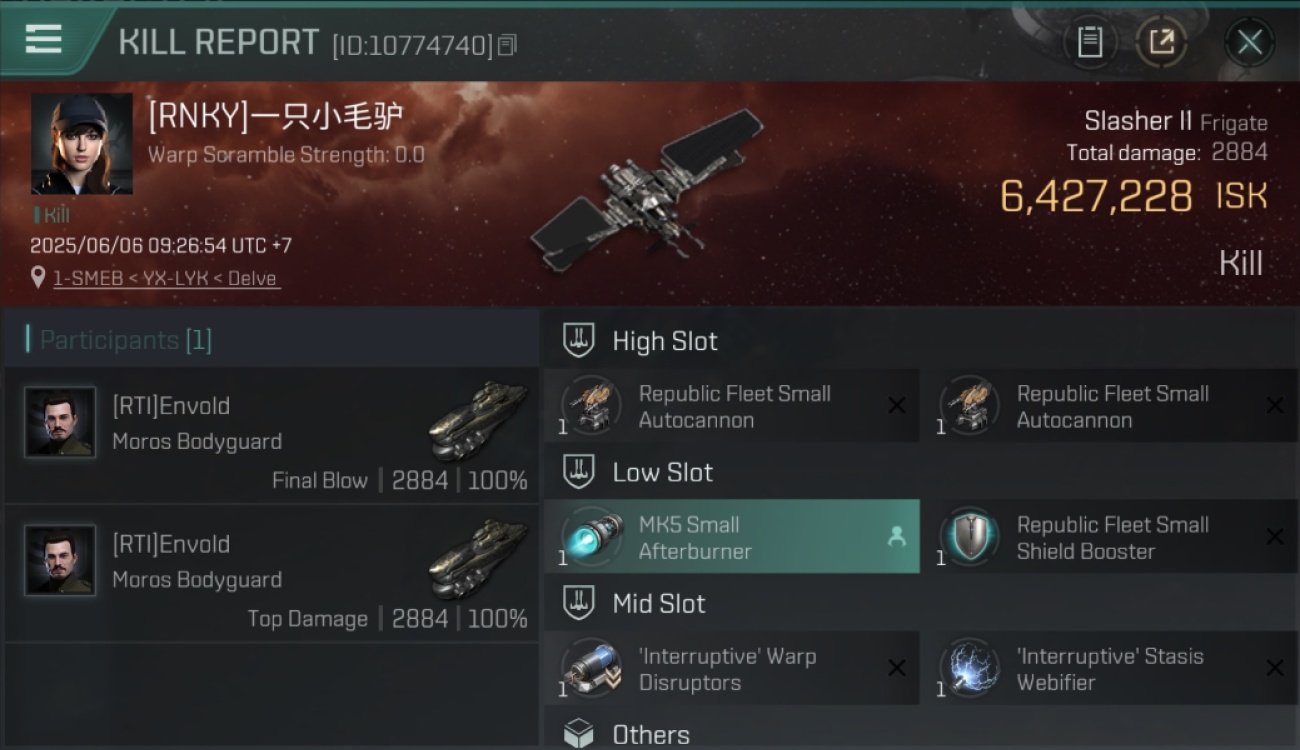Share the kill report via export icon

coord(1161,42)
